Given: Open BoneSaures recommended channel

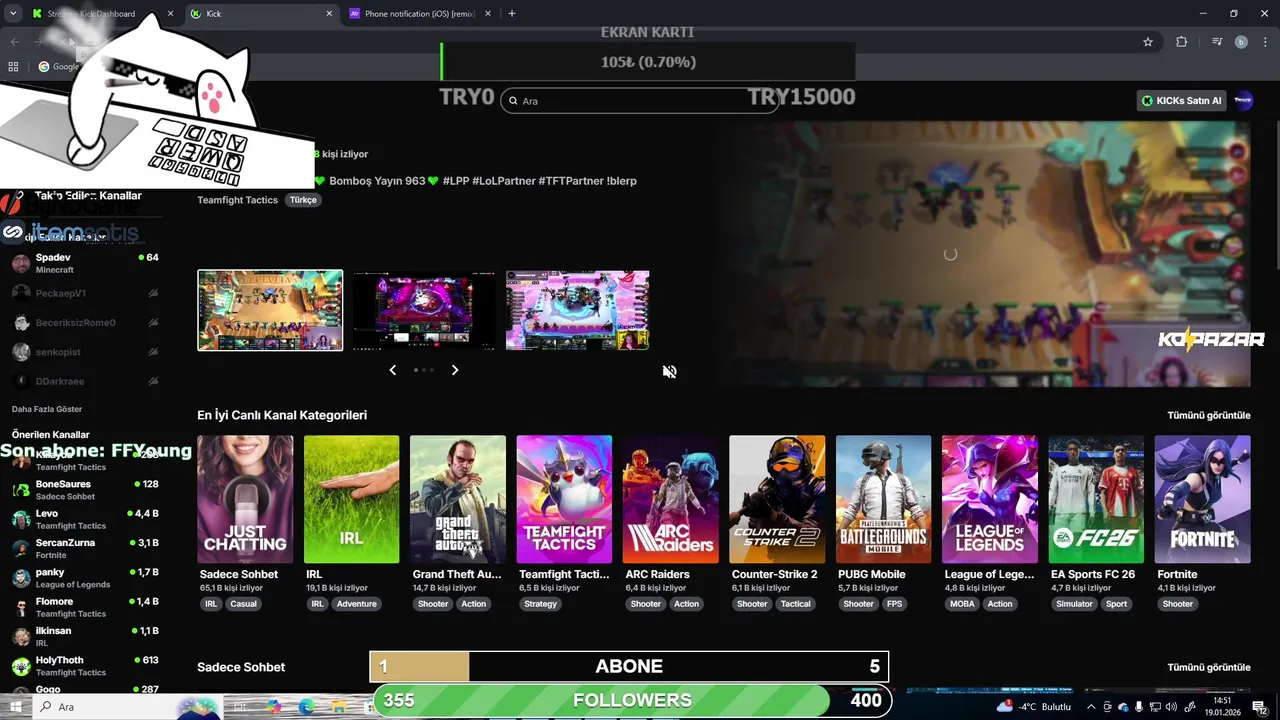Looking at the screenshot, I should pos(84,490).
